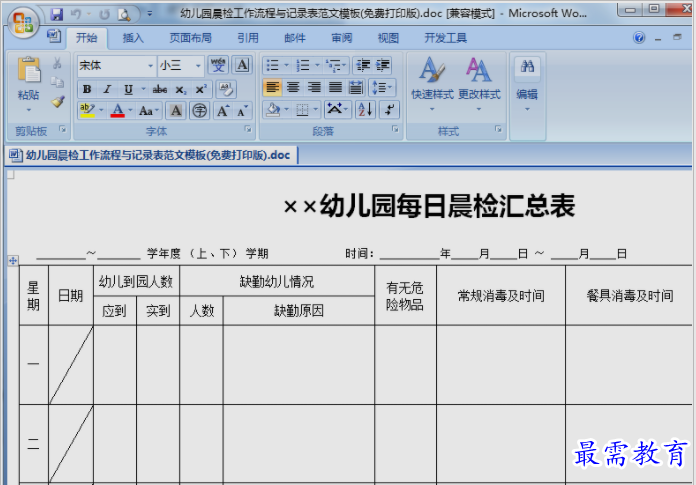This screenshot has width=696, height=485.
Task: Open the Word help question mark
Action: (640, 38)
